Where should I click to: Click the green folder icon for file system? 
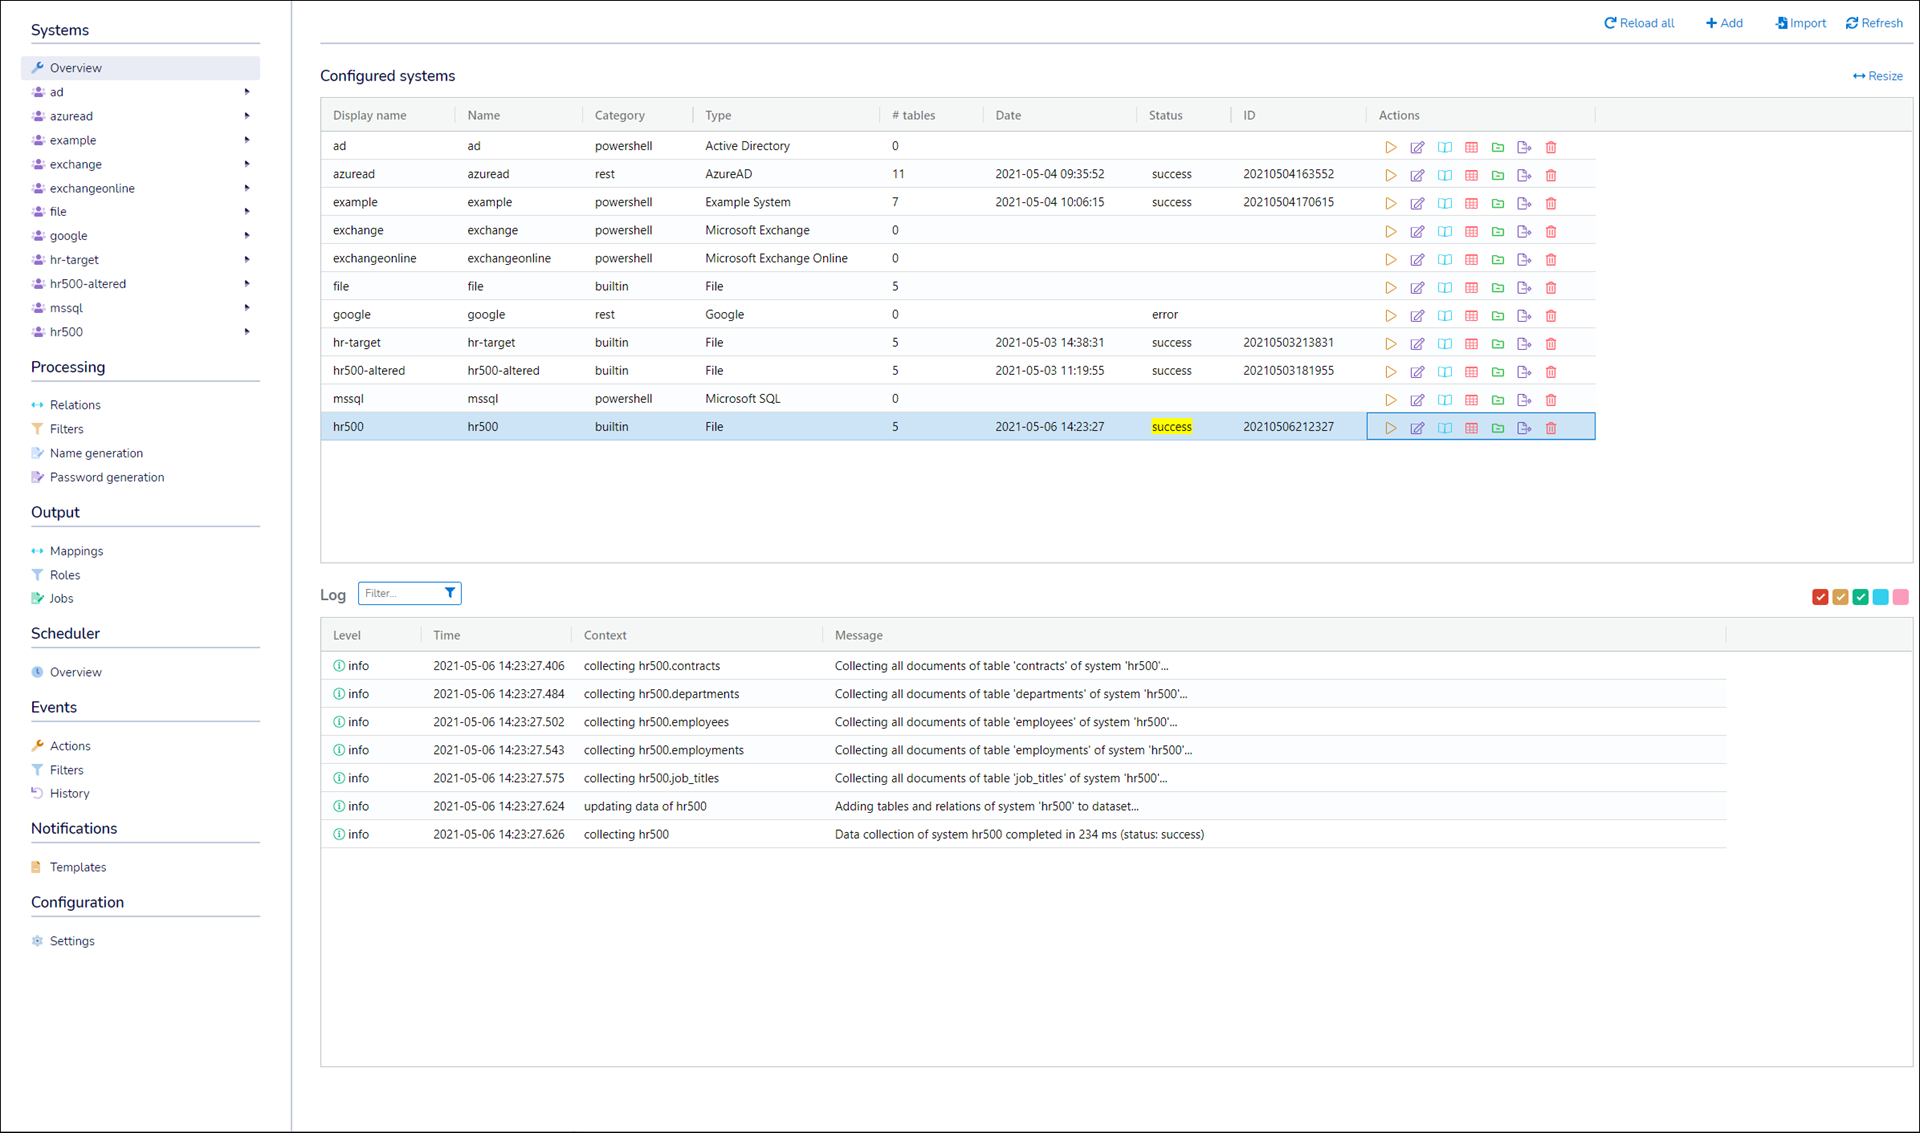point(1498,288)
